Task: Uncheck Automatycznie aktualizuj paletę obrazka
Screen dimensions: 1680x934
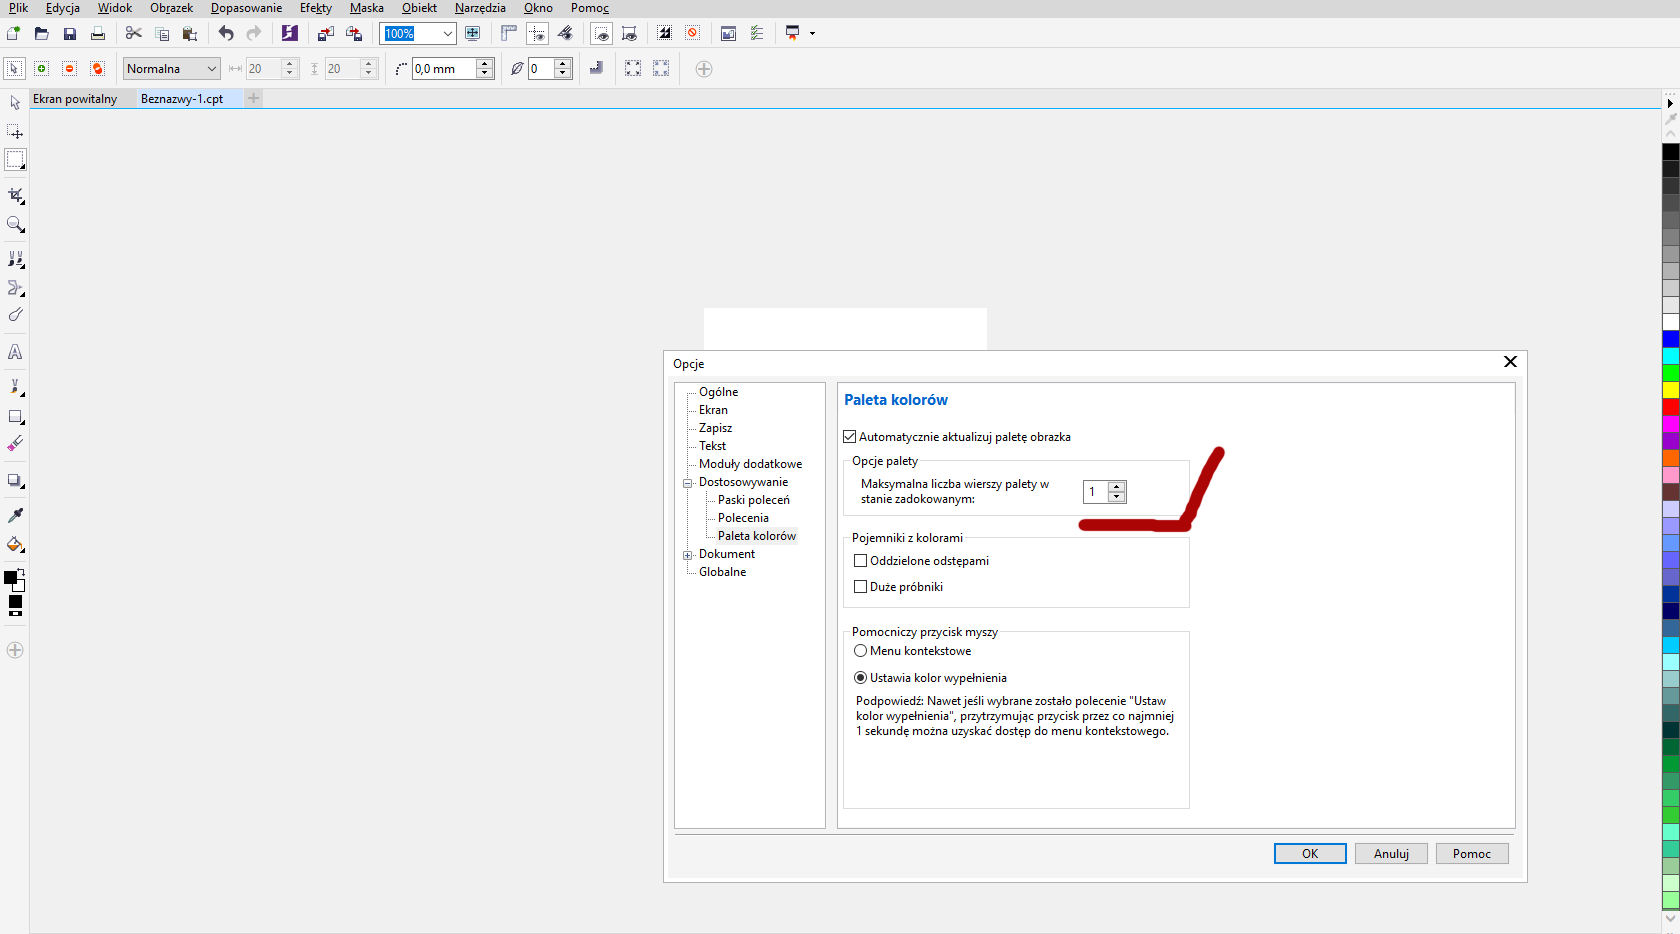Action: [850, 437]
